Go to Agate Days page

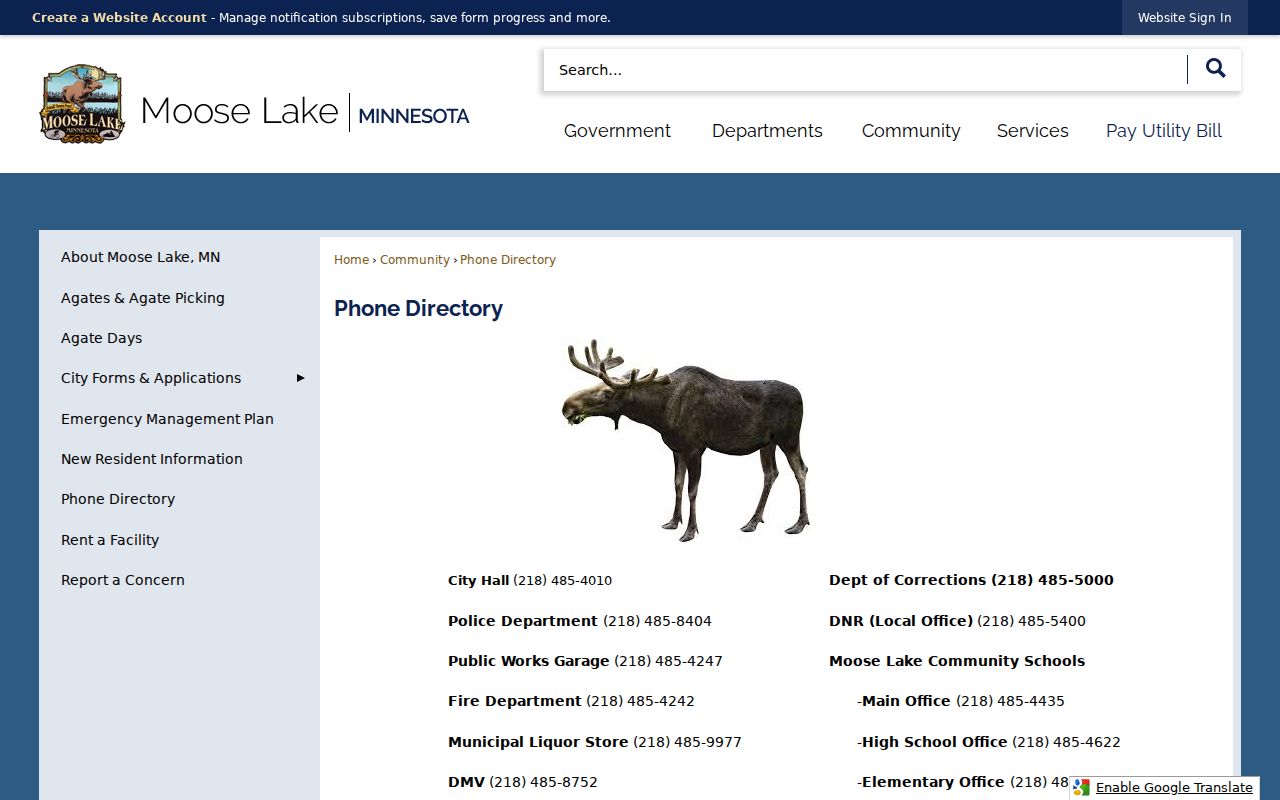pos(101,338)
